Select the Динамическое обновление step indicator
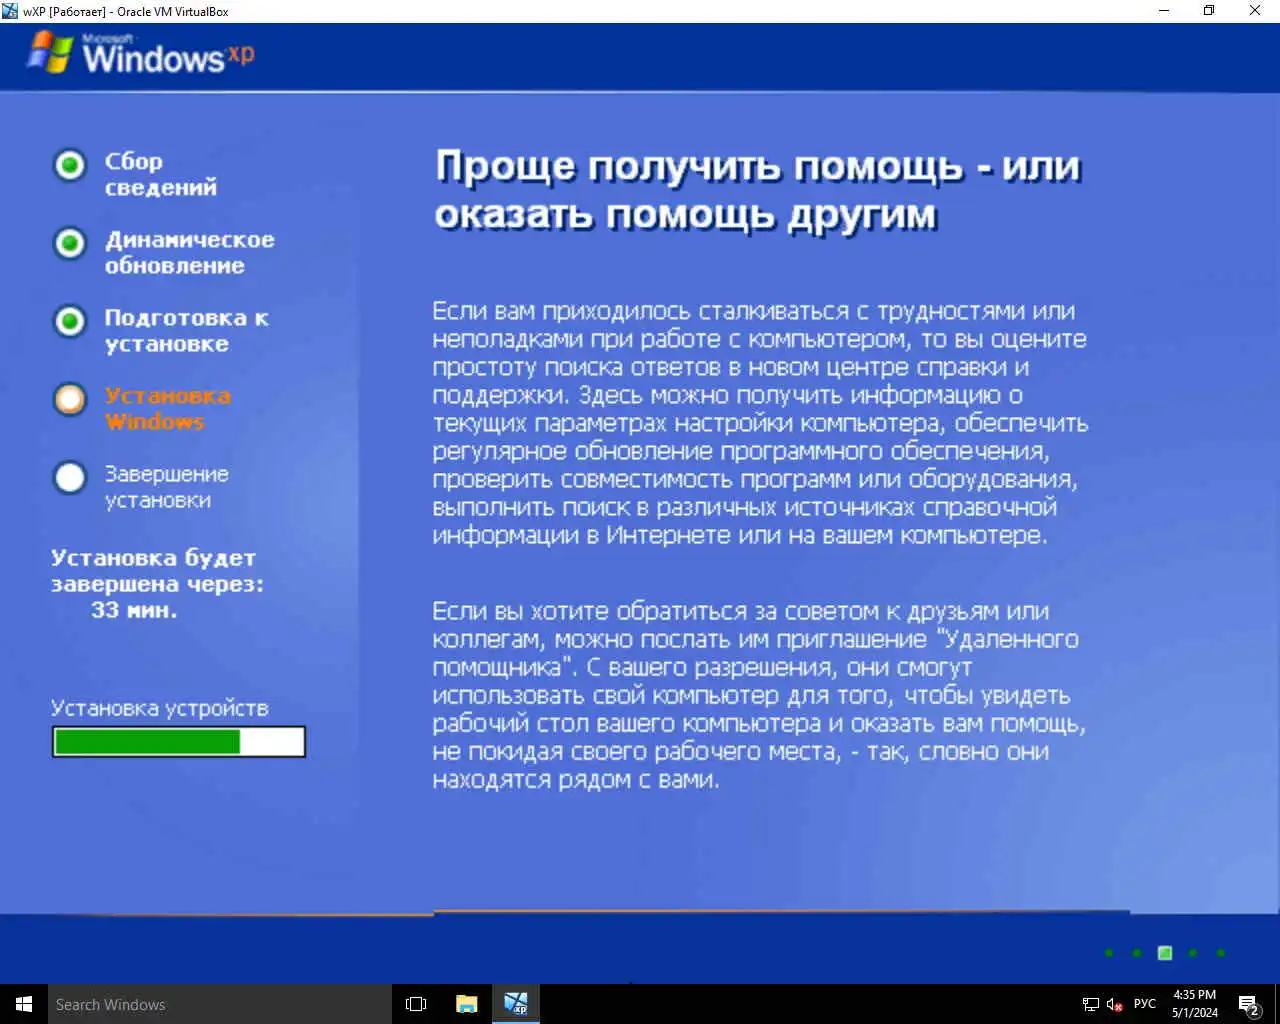The image size is (1280, 1024). click(70, 243)
